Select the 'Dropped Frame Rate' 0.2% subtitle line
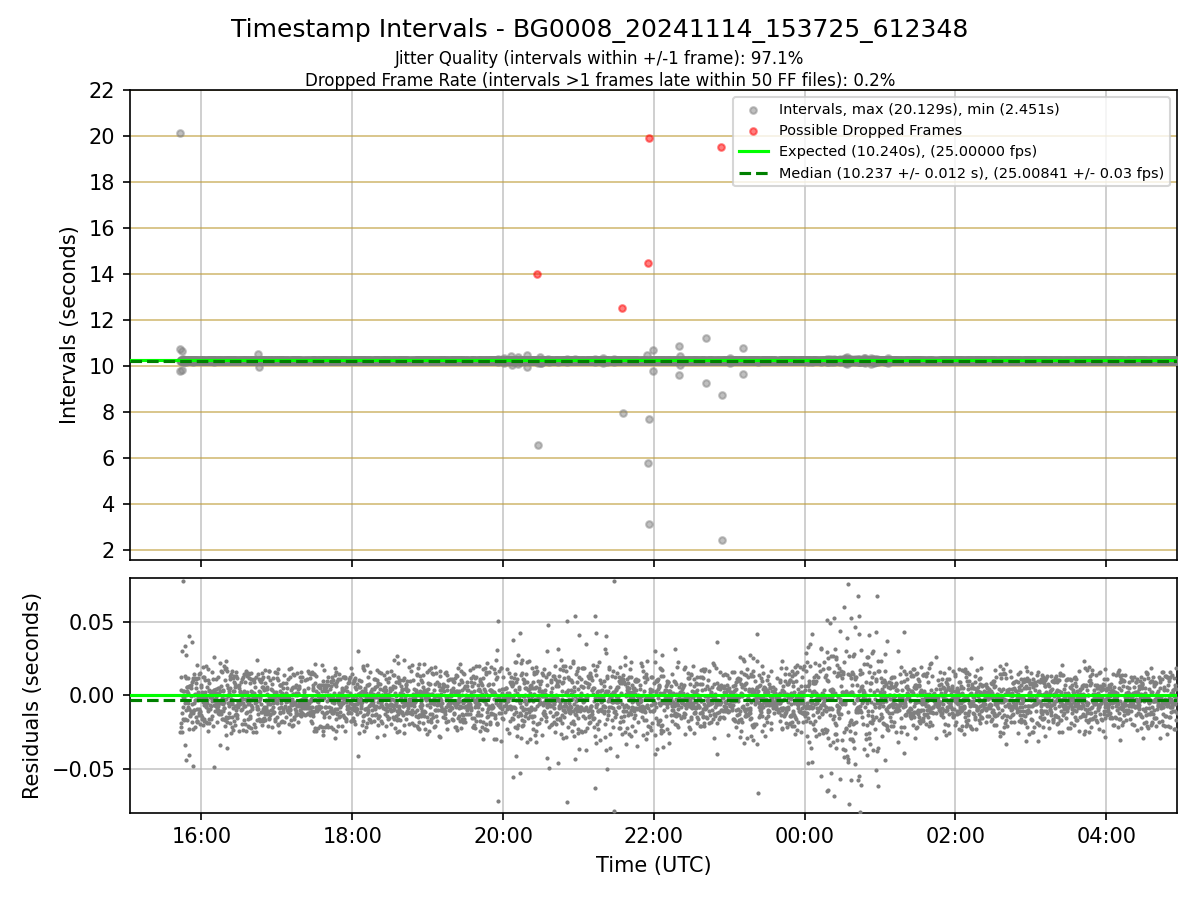 pyautogui.click(x=599, y=79)
